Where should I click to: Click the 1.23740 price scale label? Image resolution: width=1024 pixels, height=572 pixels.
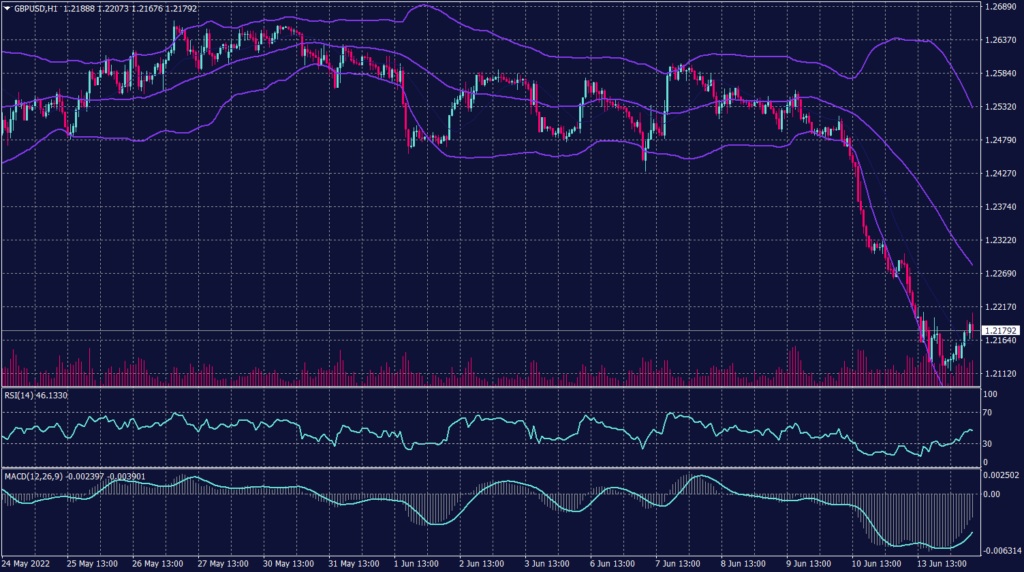(1000, 207)
